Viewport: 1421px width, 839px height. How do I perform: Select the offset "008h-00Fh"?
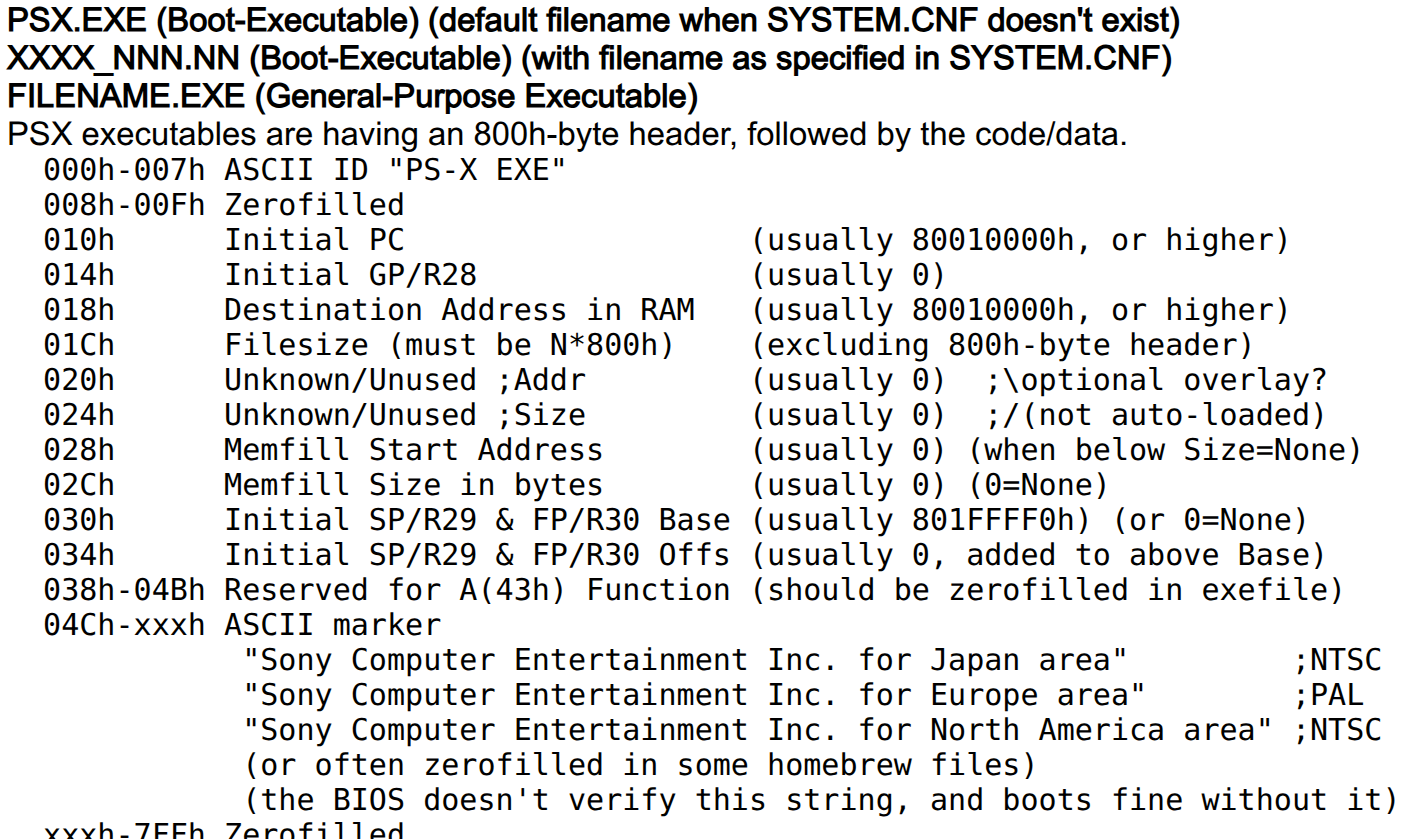pos(124,205)
